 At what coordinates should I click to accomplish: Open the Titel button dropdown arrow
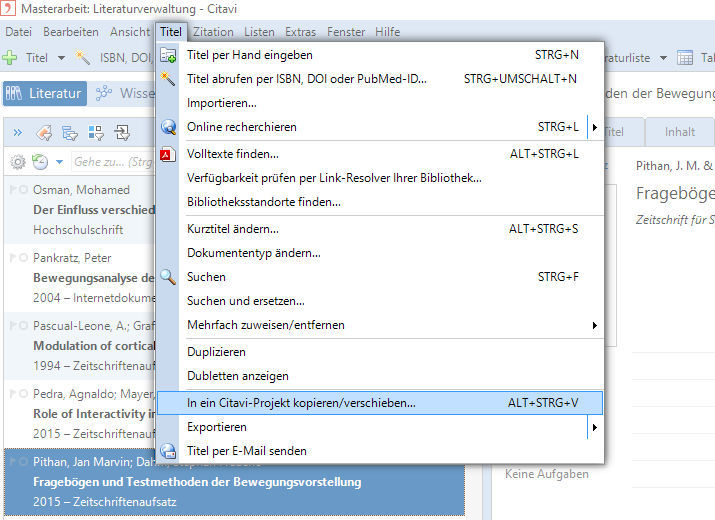point(61,58)
